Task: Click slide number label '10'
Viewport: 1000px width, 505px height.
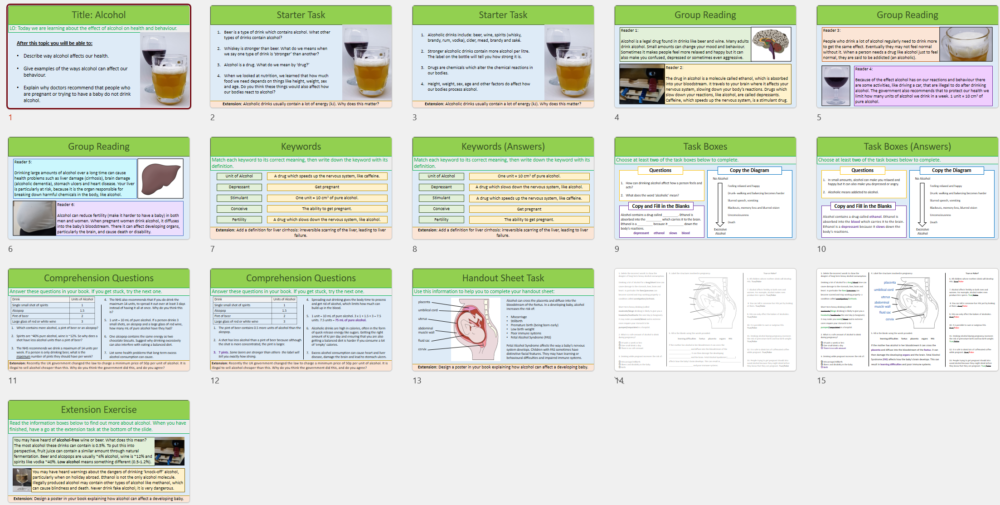Action: point(821,249)
